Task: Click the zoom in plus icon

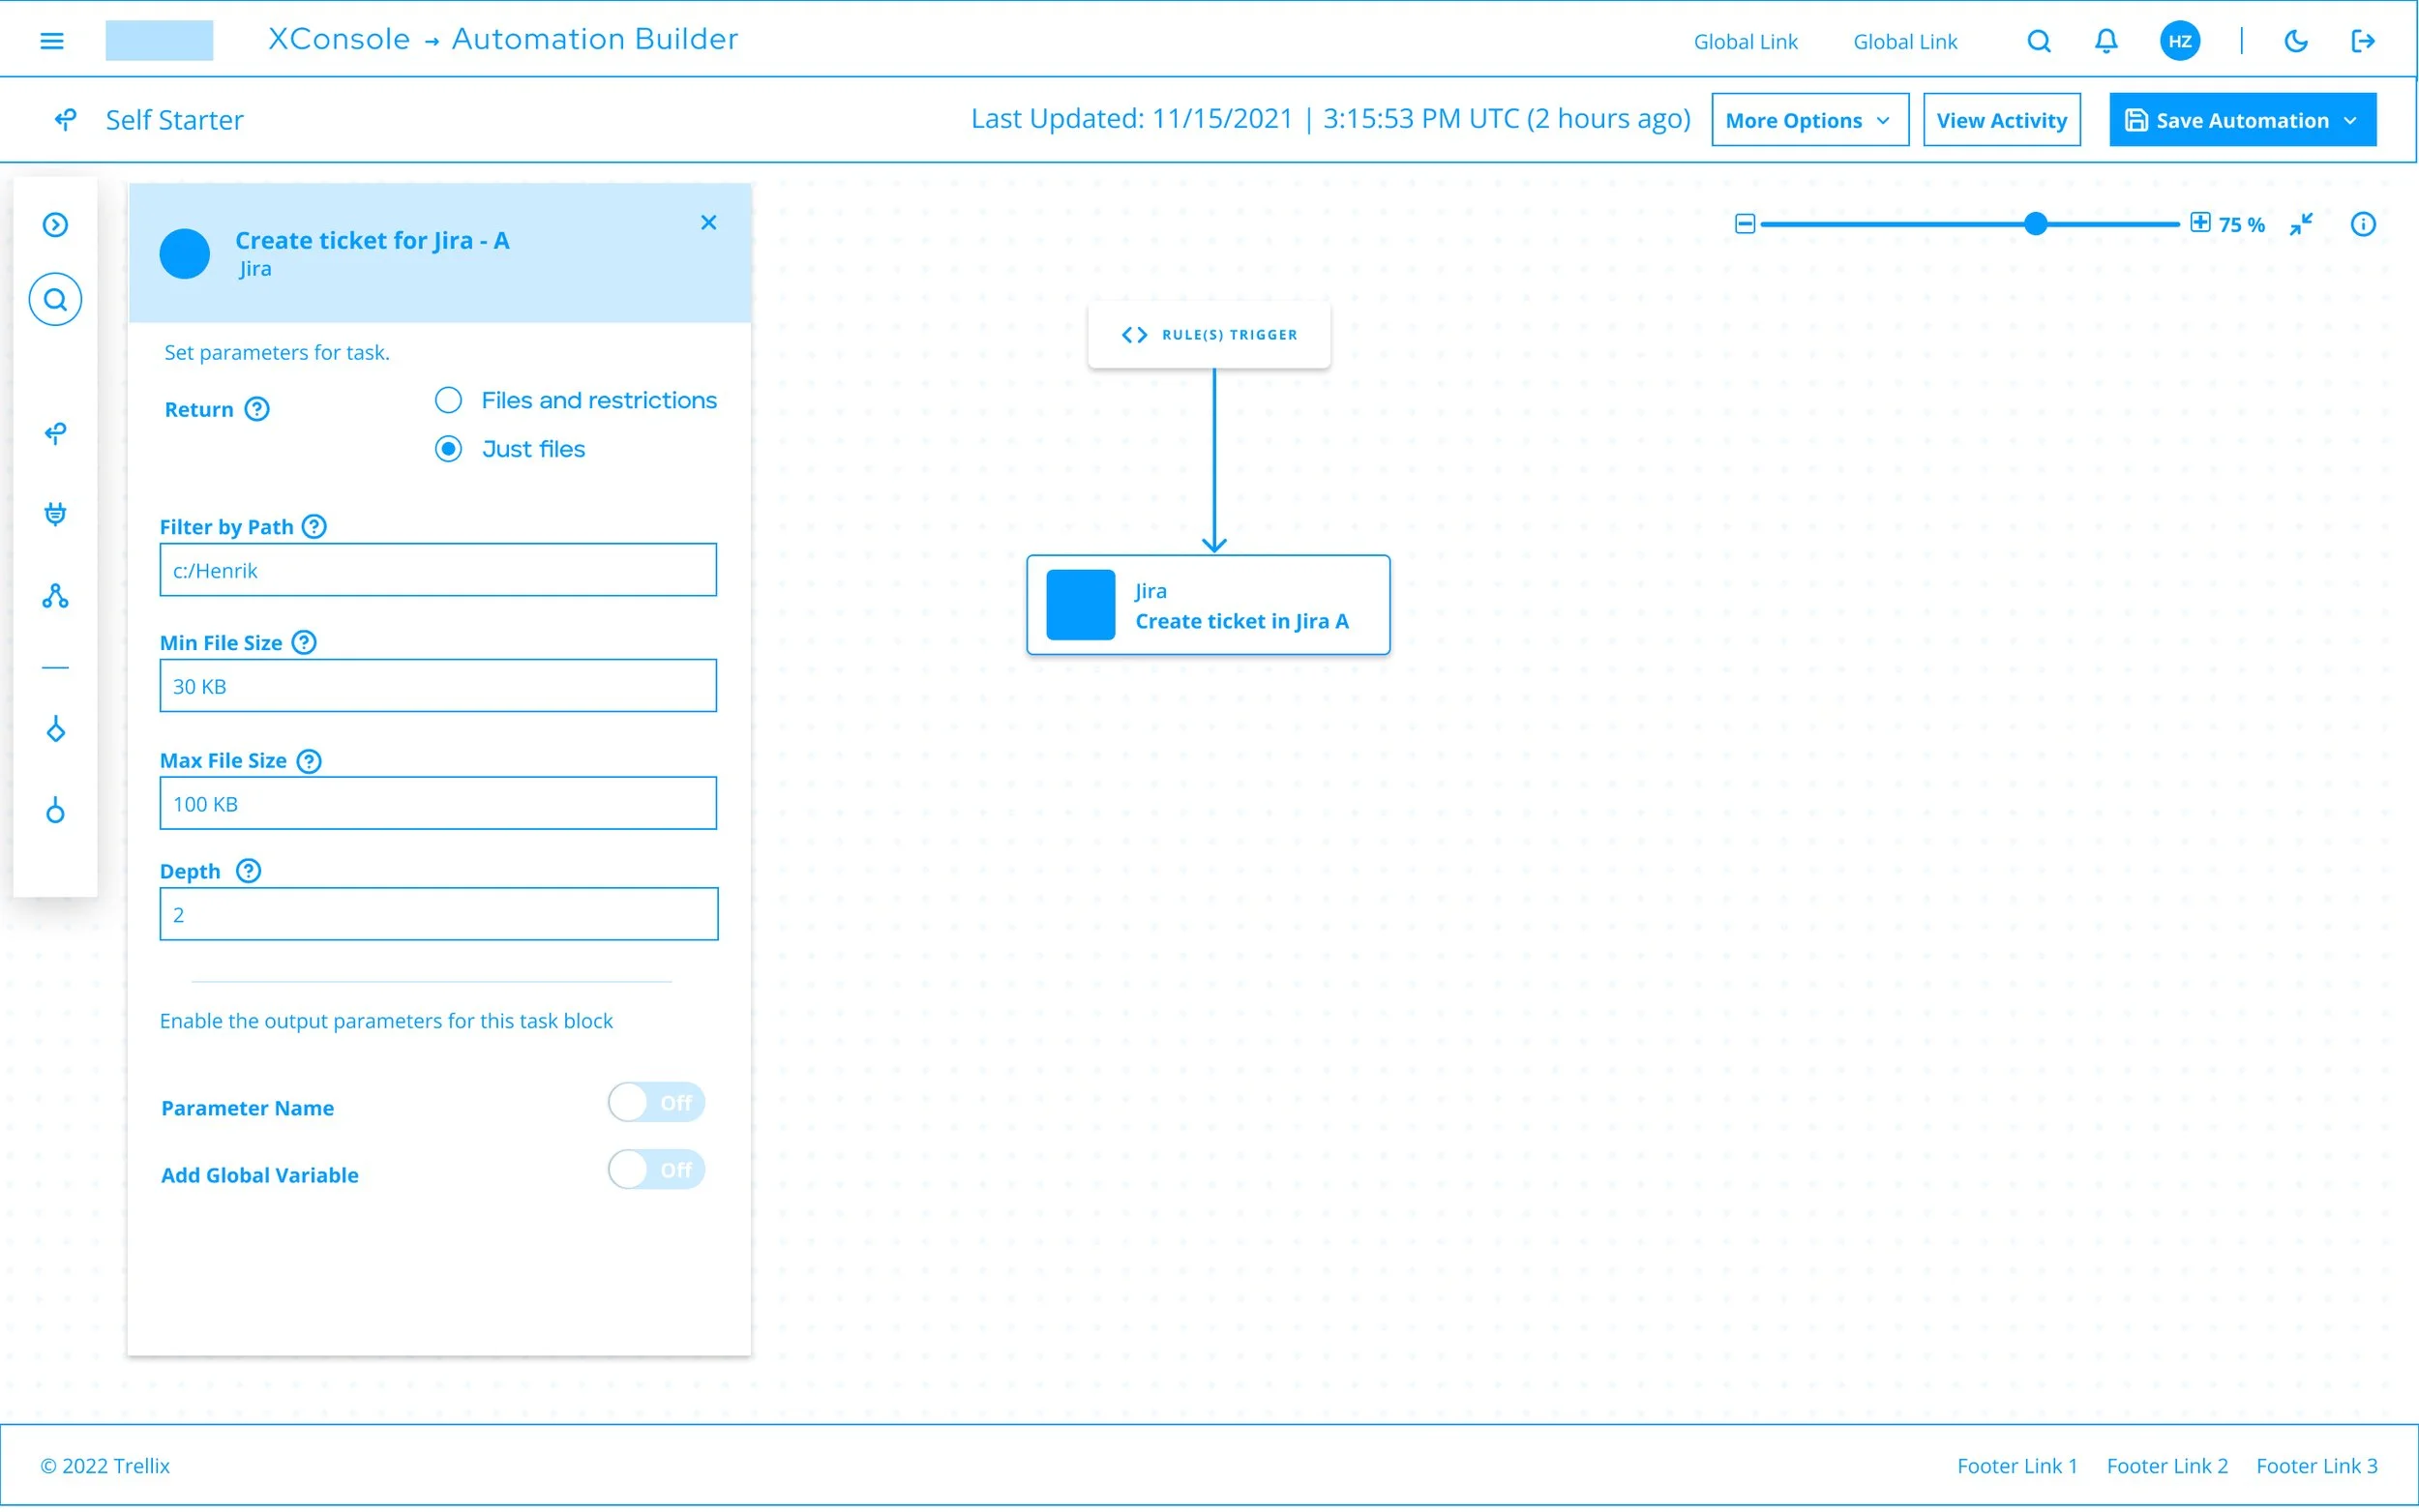Action: (x=2200, y=222)
